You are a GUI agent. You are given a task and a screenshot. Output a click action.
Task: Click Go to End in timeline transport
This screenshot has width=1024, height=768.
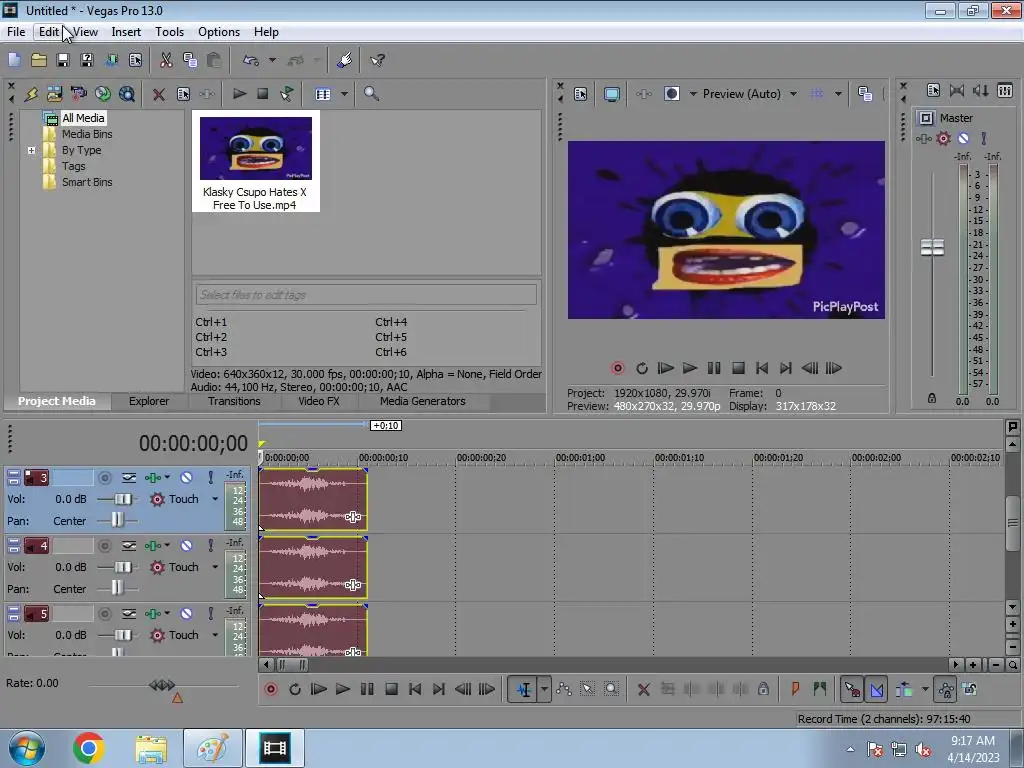(439, 689)
